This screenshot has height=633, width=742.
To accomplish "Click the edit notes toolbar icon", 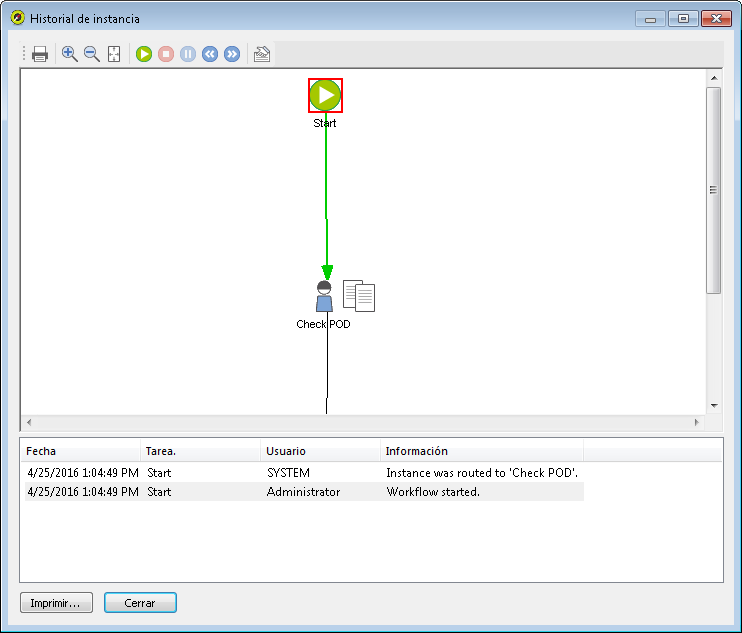I will tap(262, 54).
